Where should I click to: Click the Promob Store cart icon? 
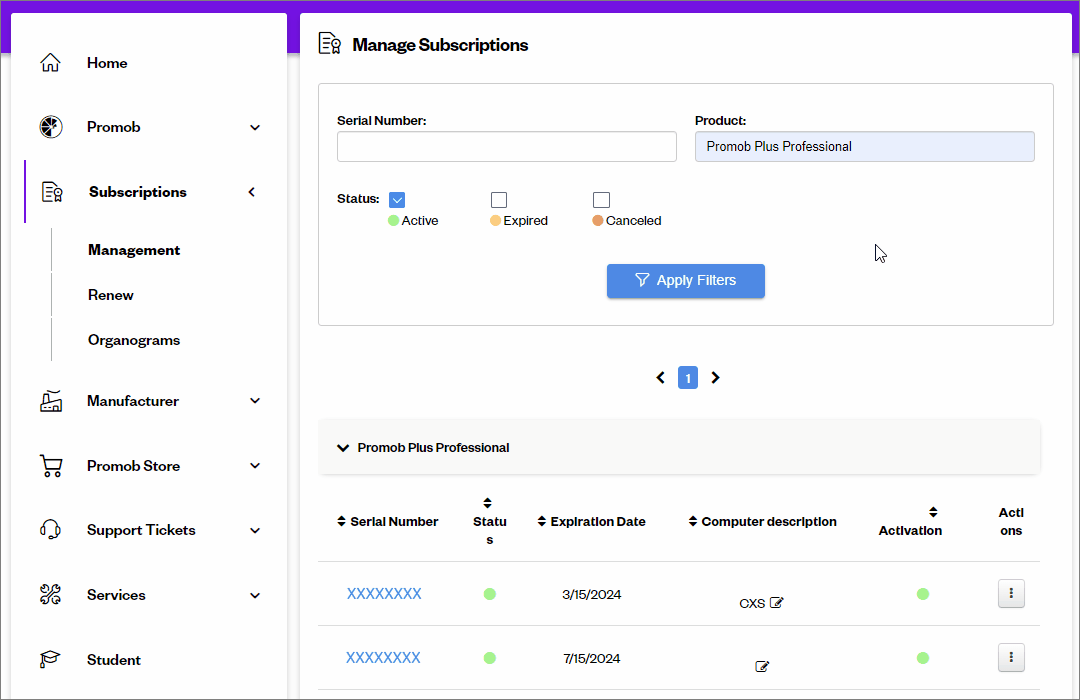coord(51,466)
